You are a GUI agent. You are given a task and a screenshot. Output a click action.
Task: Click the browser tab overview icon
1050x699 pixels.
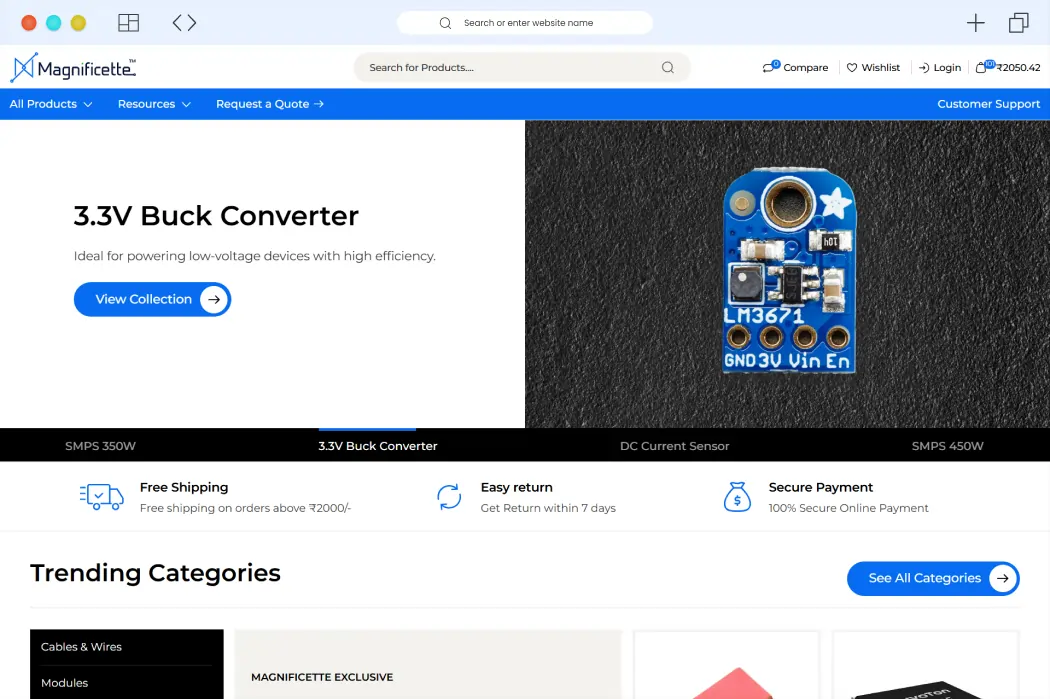pos(1018,23)
